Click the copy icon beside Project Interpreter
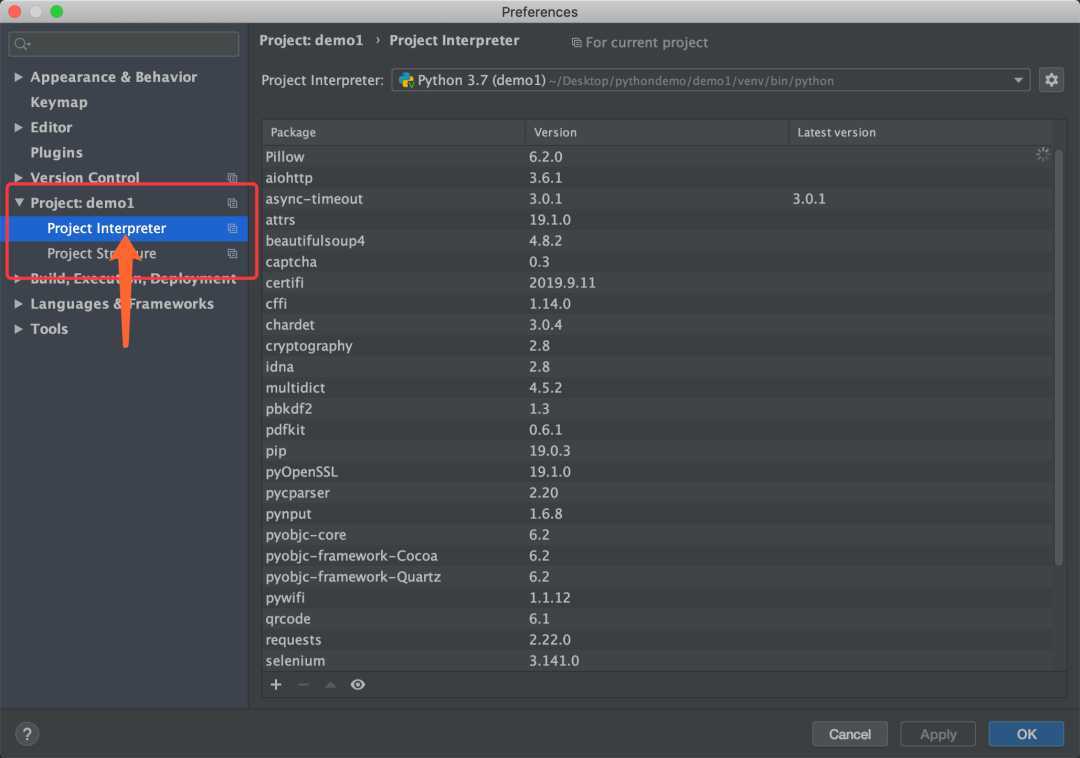 tap(233, 228)
